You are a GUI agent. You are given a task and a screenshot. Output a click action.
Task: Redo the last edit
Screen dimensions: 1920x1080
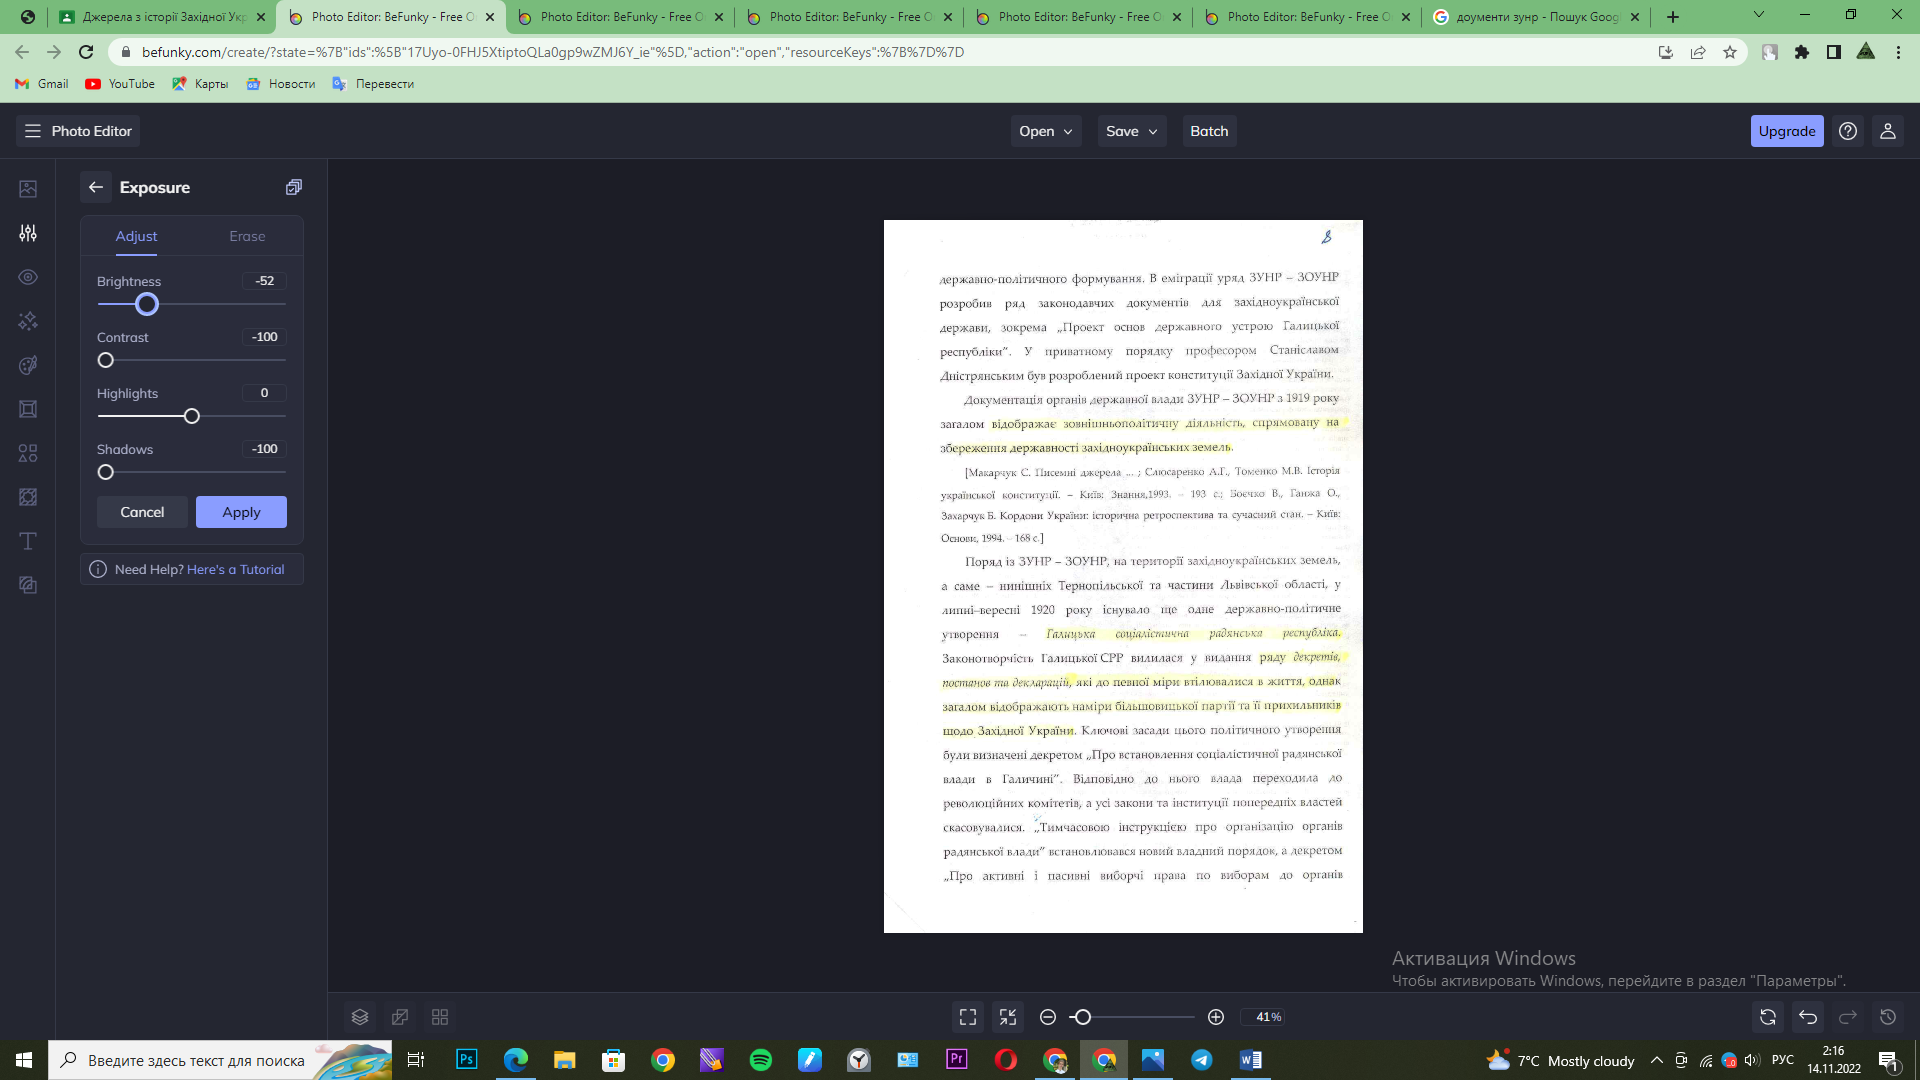1848,1017
